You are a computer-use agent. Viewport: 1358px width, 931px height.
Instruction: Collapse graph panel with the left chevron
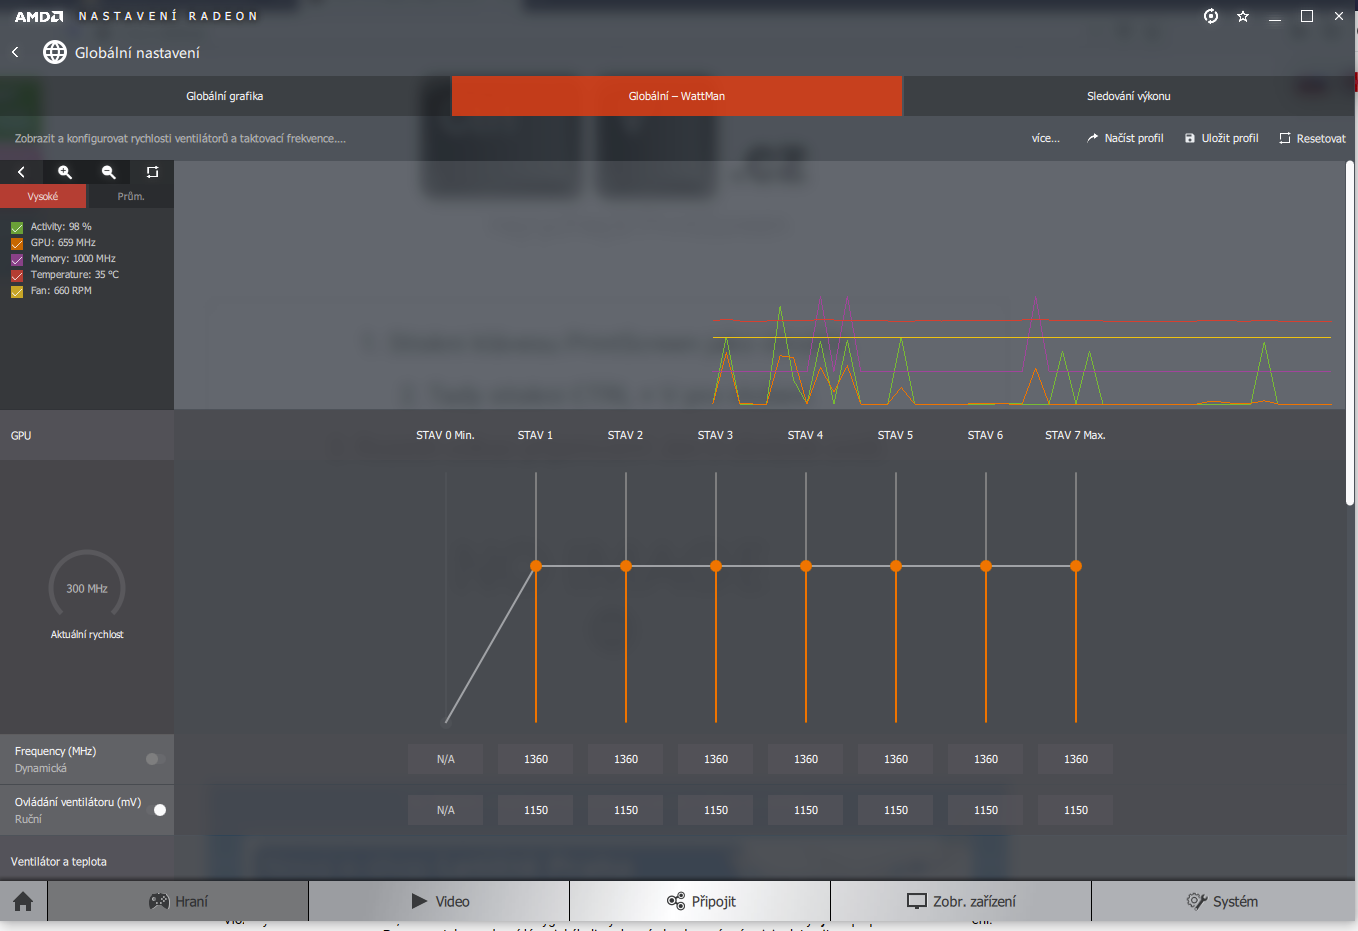coord(21,172)
